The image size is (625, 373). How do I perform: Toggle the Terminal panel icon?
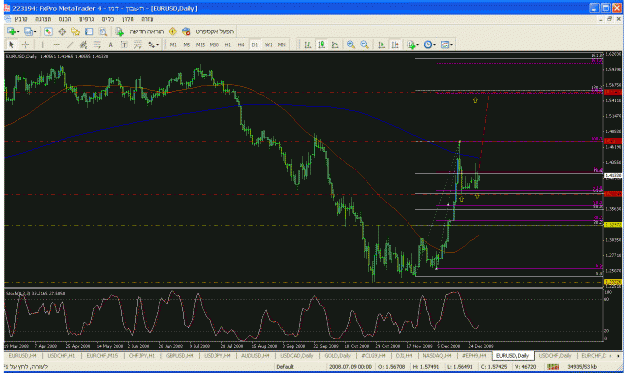89,31
